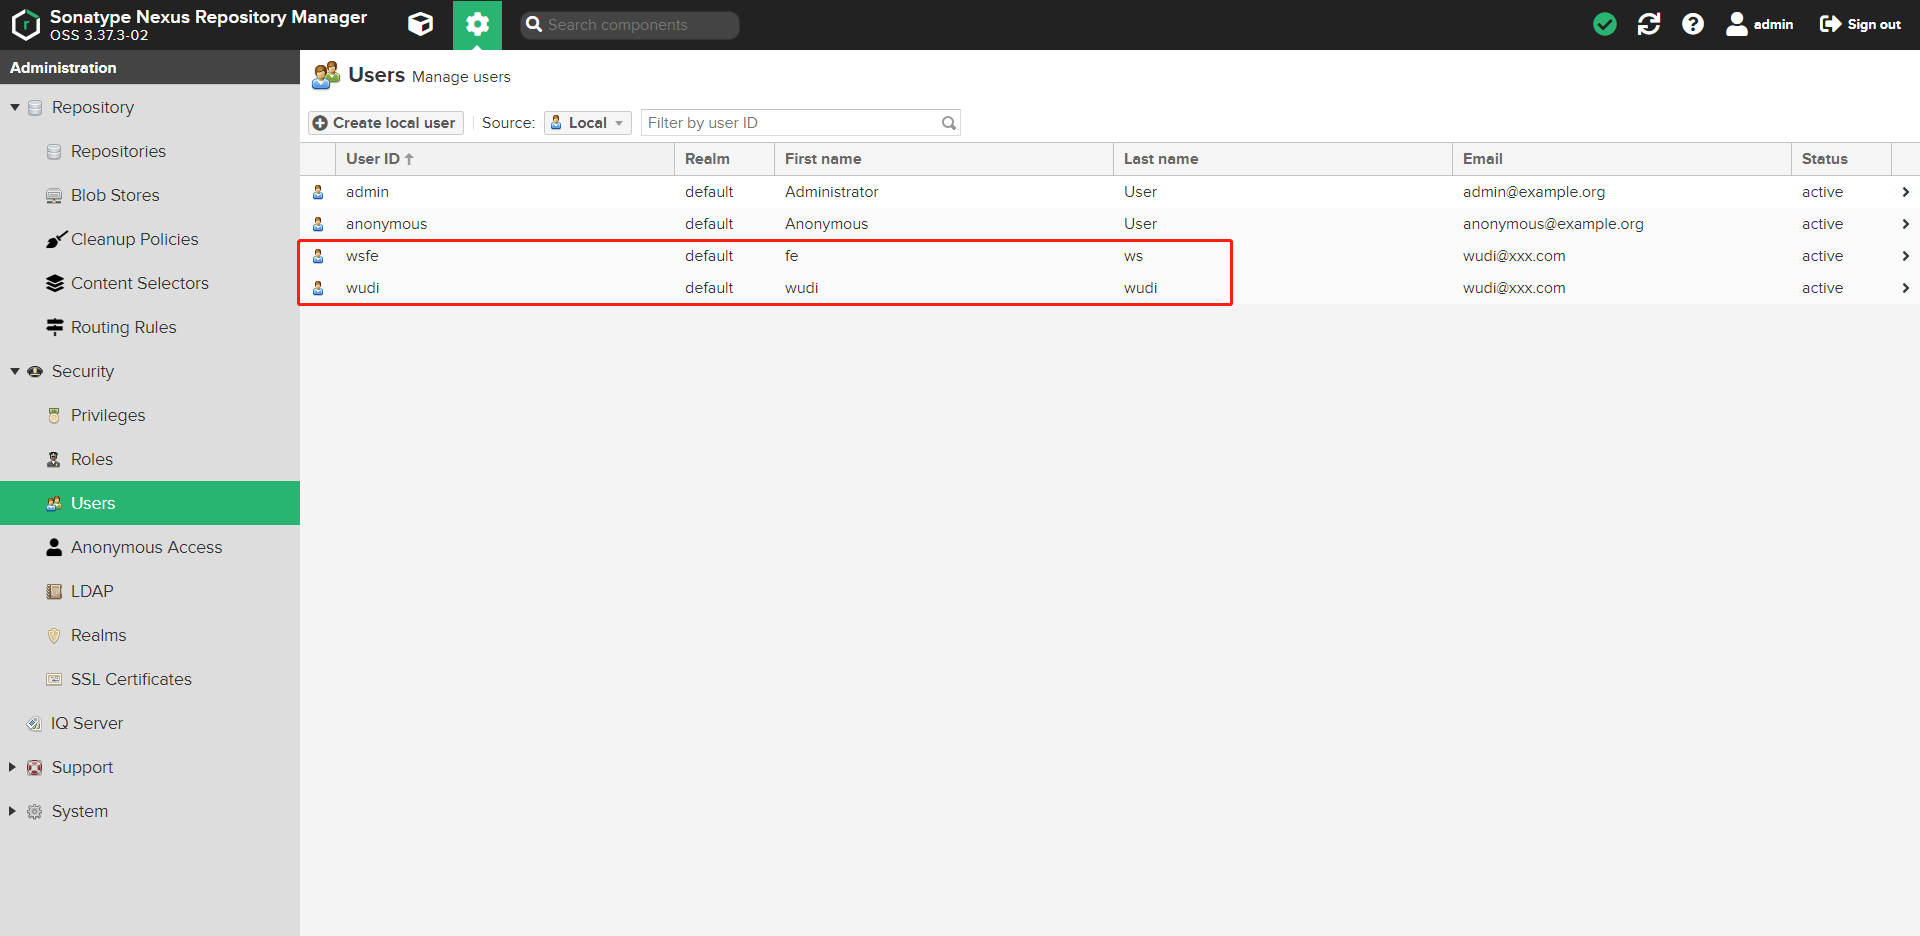This screenshot has width=1920, height=936.
Task: Click the Routing Rules signpost icon
Action: coord(54,327)
